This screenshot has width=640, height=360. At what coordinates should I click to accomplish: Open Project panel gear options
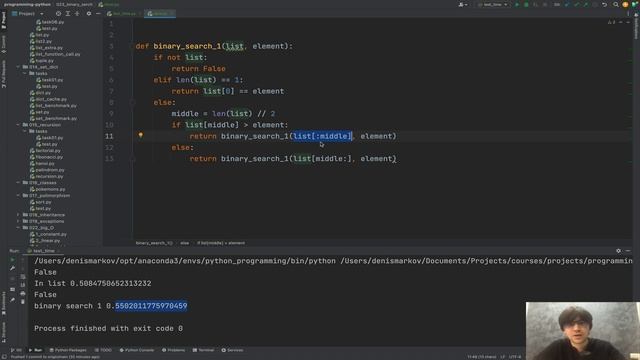[x=89, y=13]
